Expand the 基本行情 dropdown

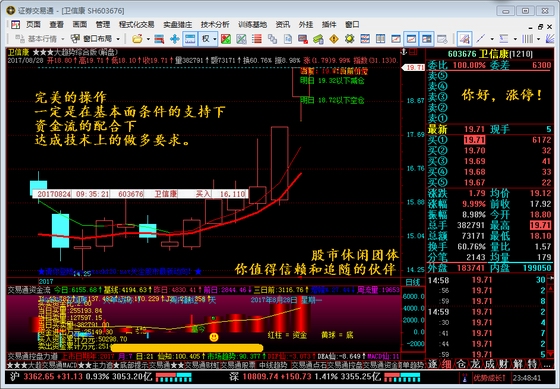[63, 39]
